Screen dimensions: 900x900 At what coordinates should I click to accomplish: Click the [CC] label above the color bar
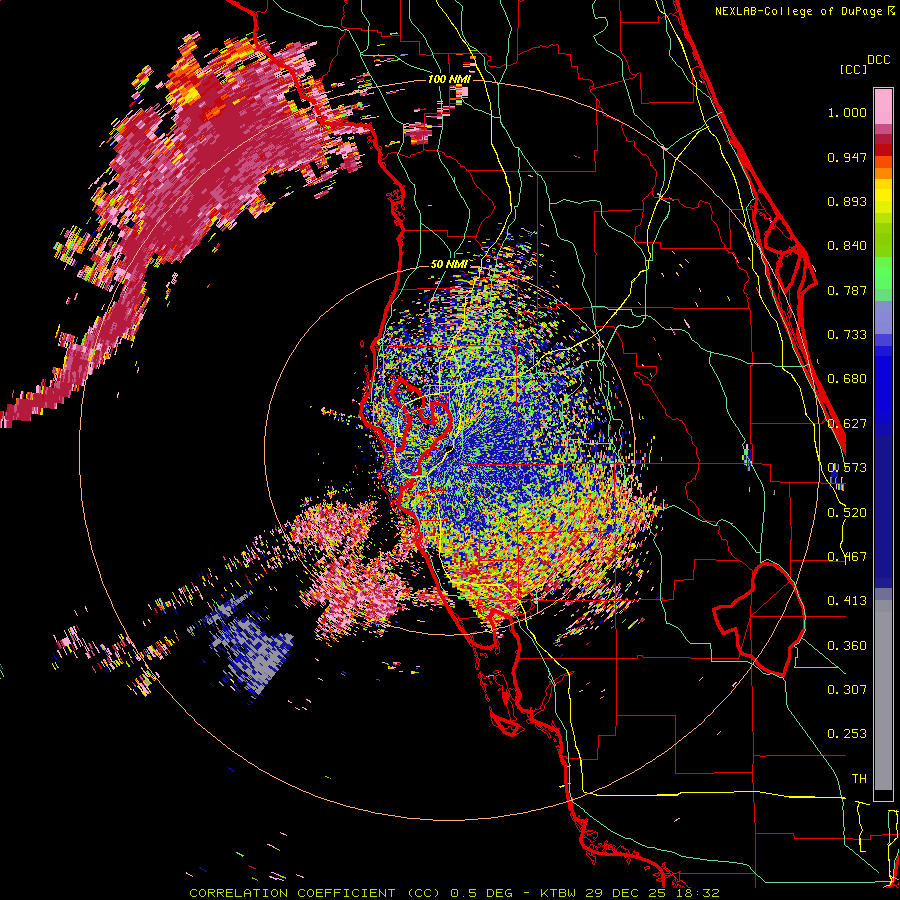tap(852, 69)
